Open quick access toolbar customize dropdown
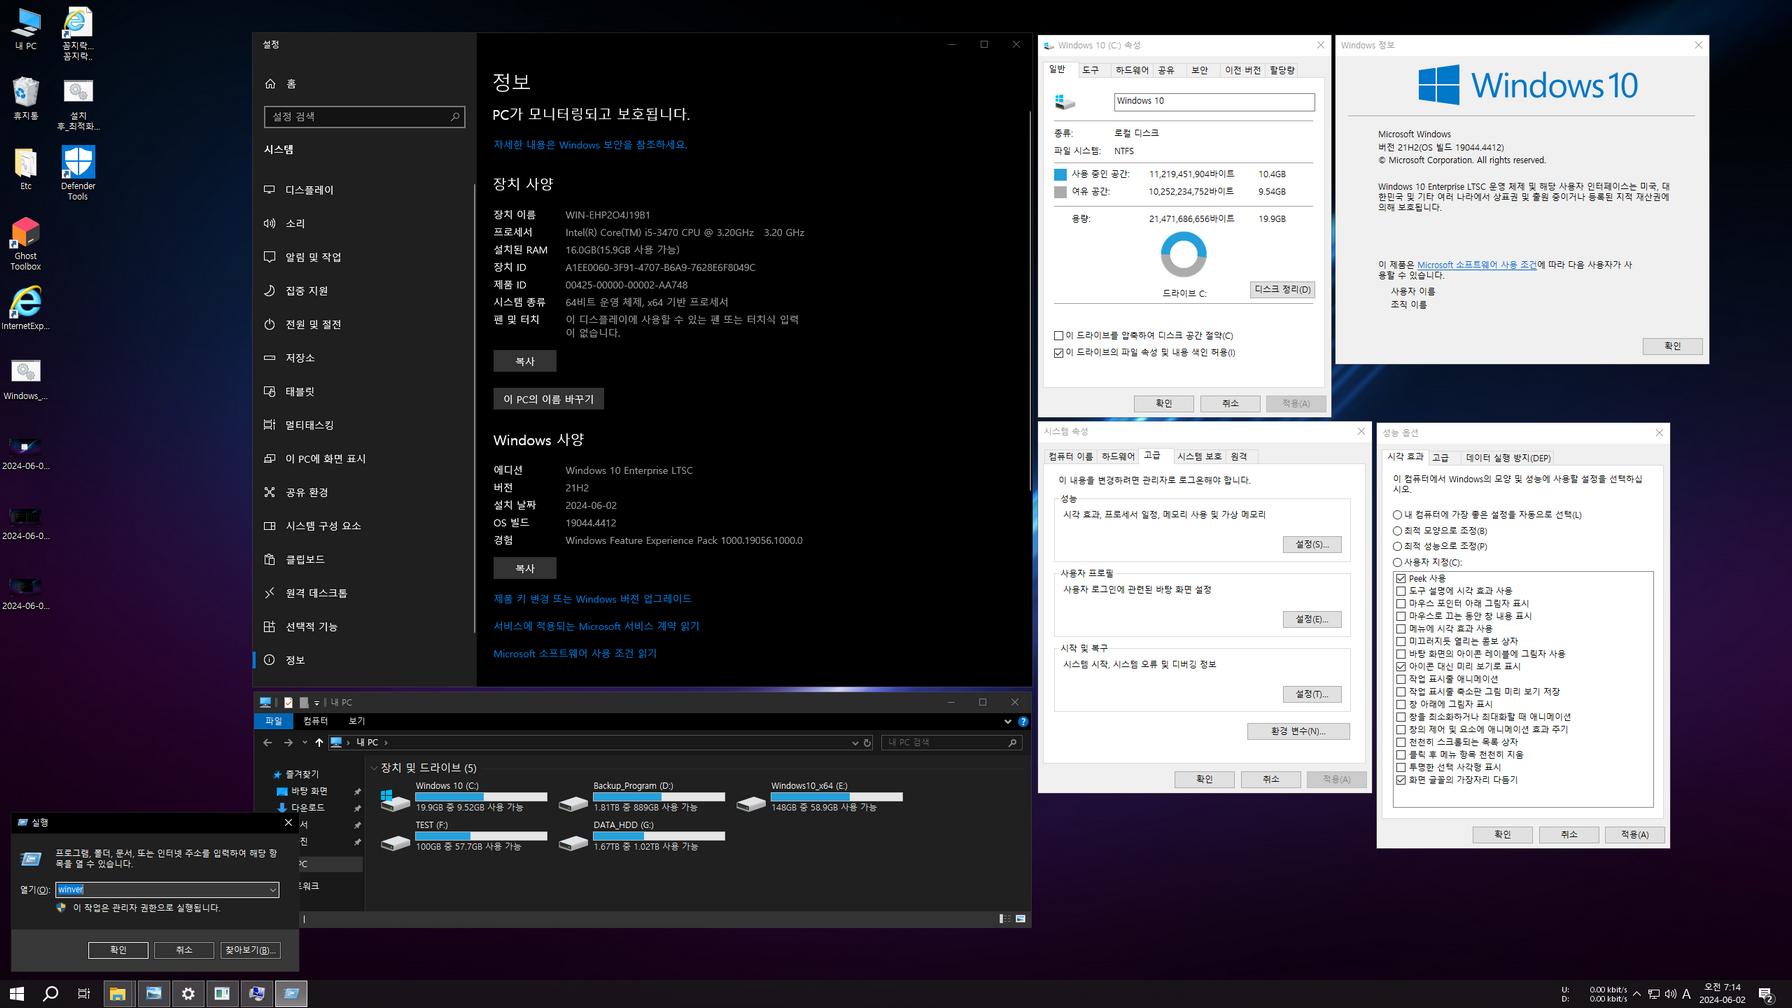The width and height of the screenshot is (1792, 1008). [x=317, y=703]
